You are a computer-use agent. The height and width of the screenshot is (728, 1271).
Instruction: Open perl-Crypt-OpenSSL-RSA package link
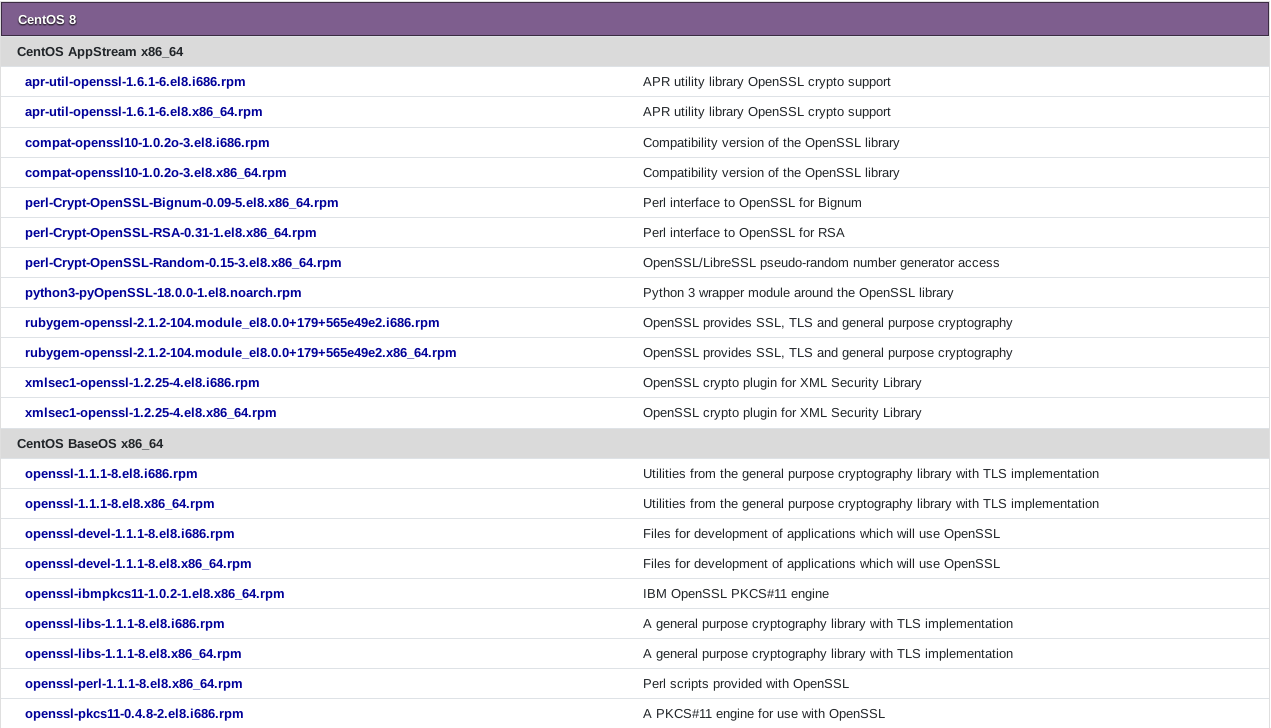pyautogui.click(x=171, y=233)
